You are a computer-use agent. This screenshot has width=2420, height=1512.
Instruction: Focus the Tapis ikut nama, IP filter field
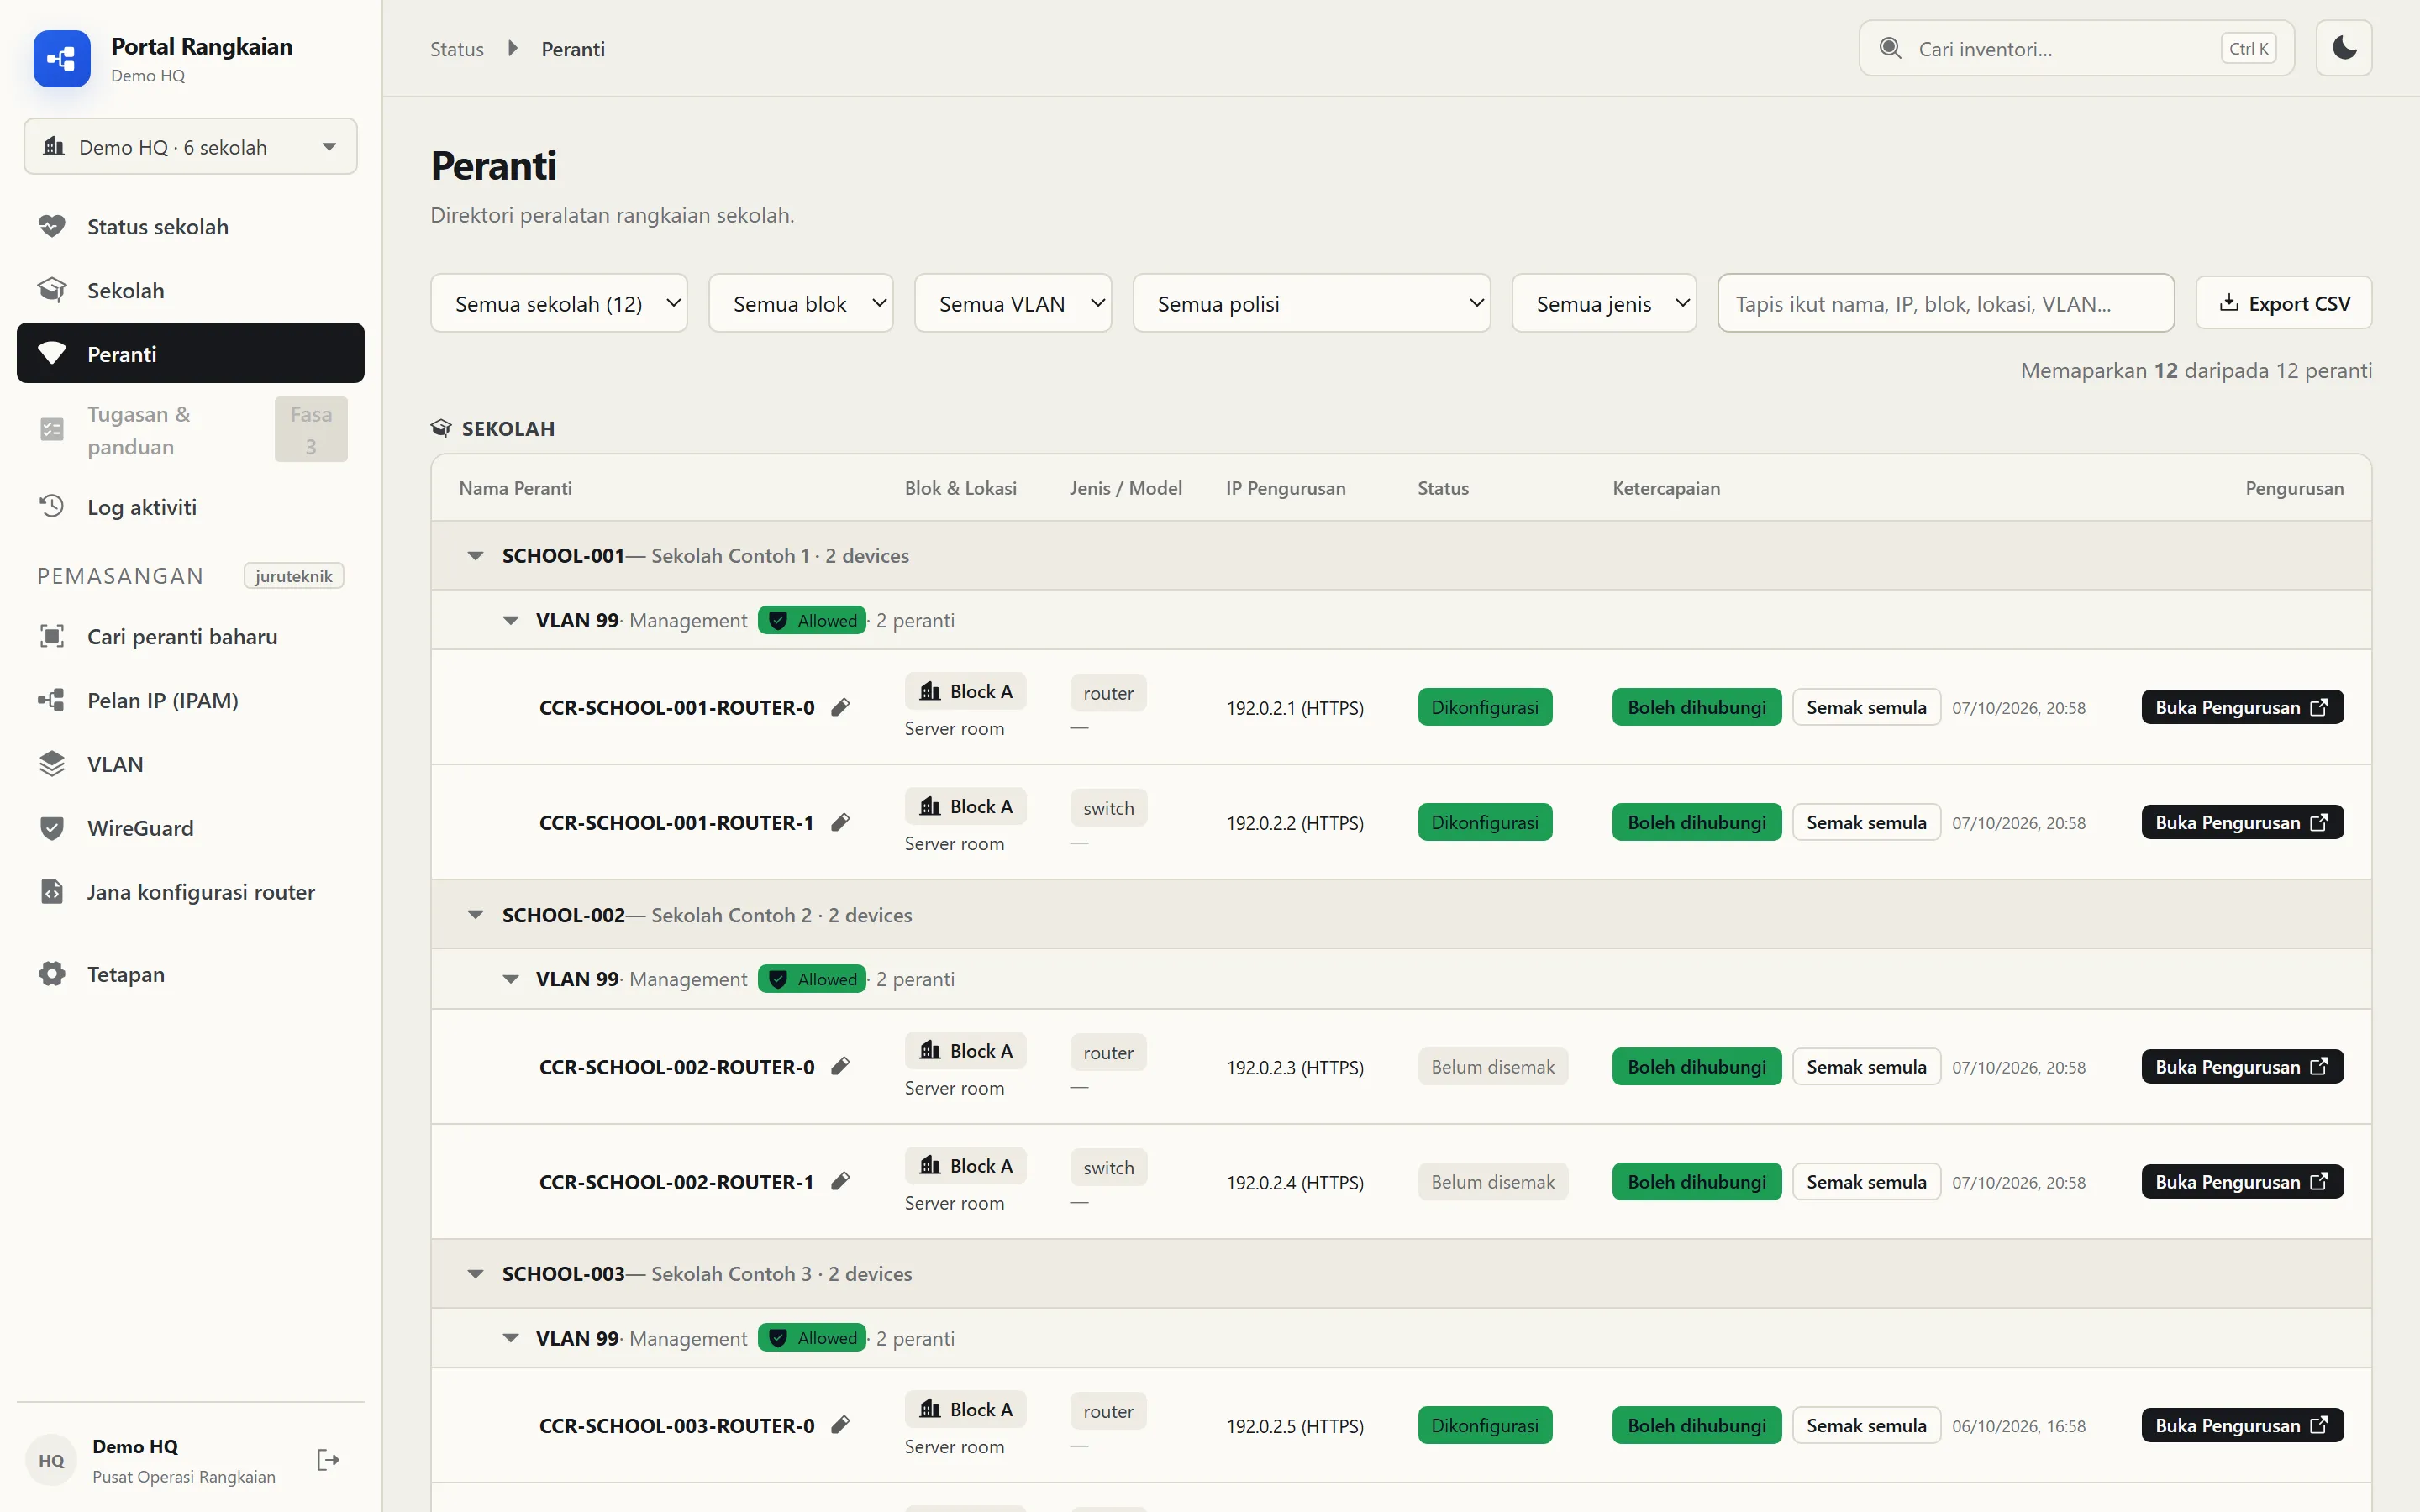[x=1945, y=303]
